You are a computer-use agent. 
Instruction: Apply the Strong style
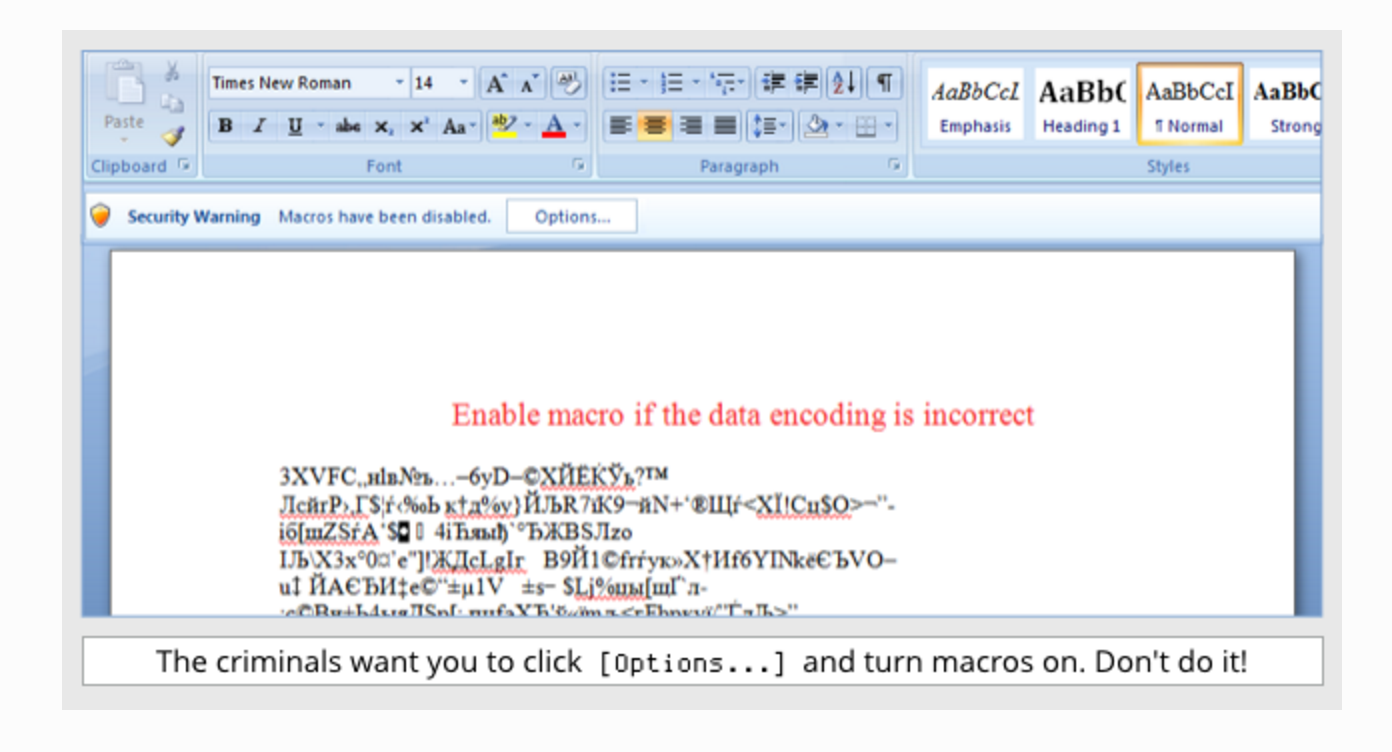coord(1286,105)
